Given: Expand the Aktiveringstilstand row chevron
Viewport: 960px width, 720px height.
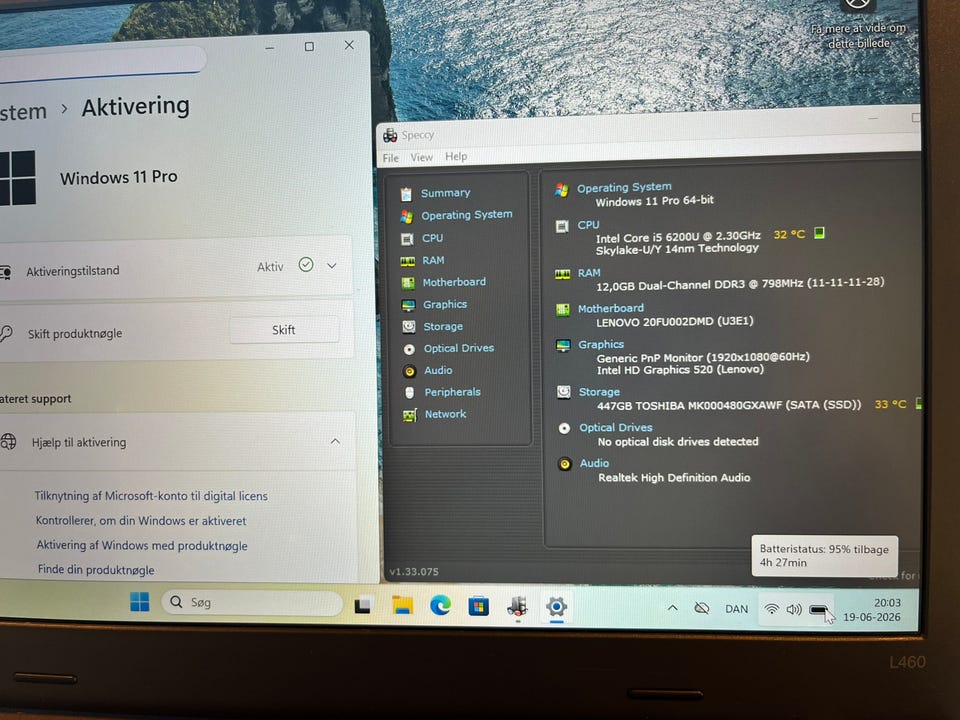Looking at the screenshot, I should pos(332,266).
